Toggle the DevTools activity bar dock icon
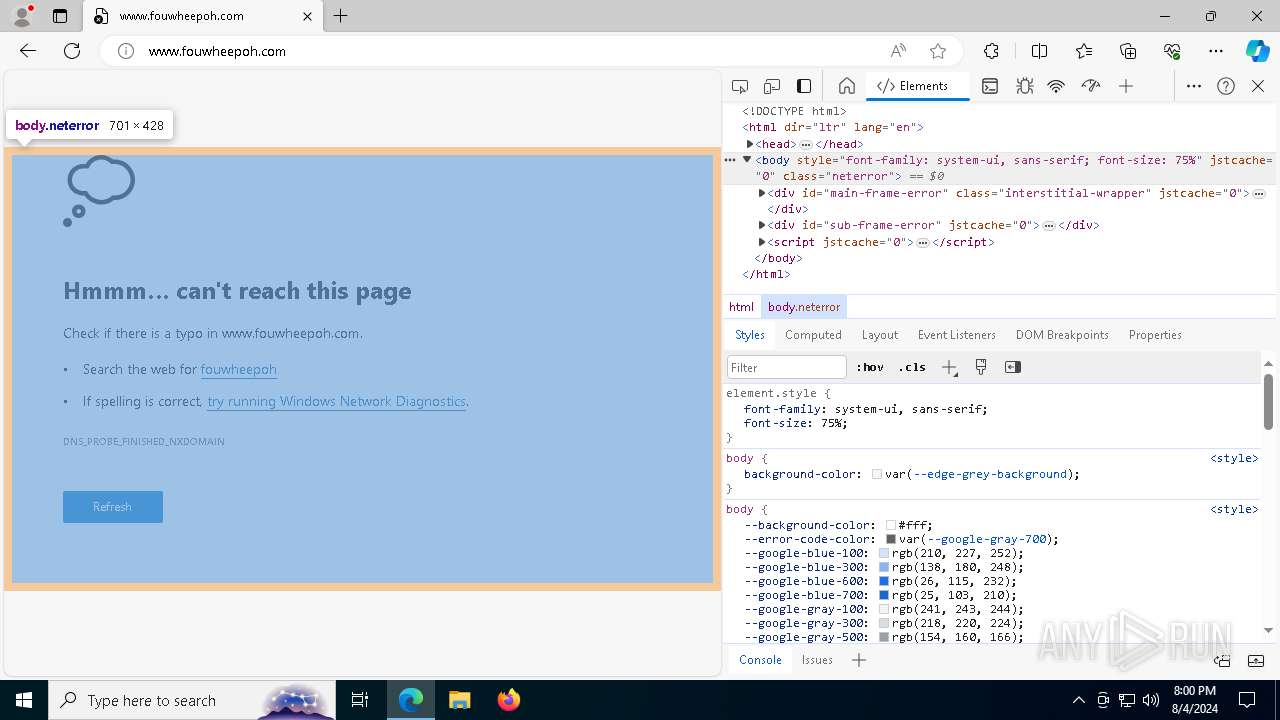This screenshot has width=1280, height=720. pos(804,86)
